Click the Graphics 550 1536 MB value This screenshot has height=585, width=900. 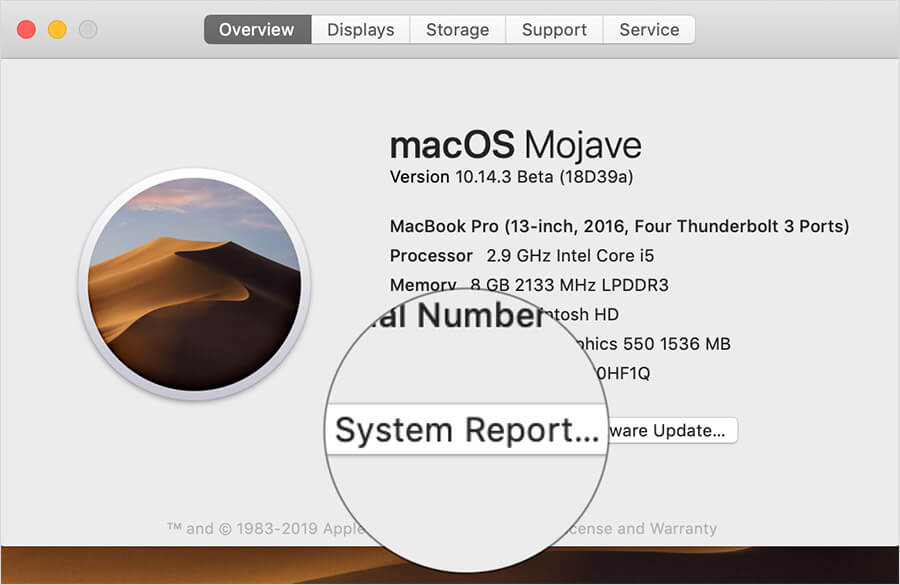653,344
